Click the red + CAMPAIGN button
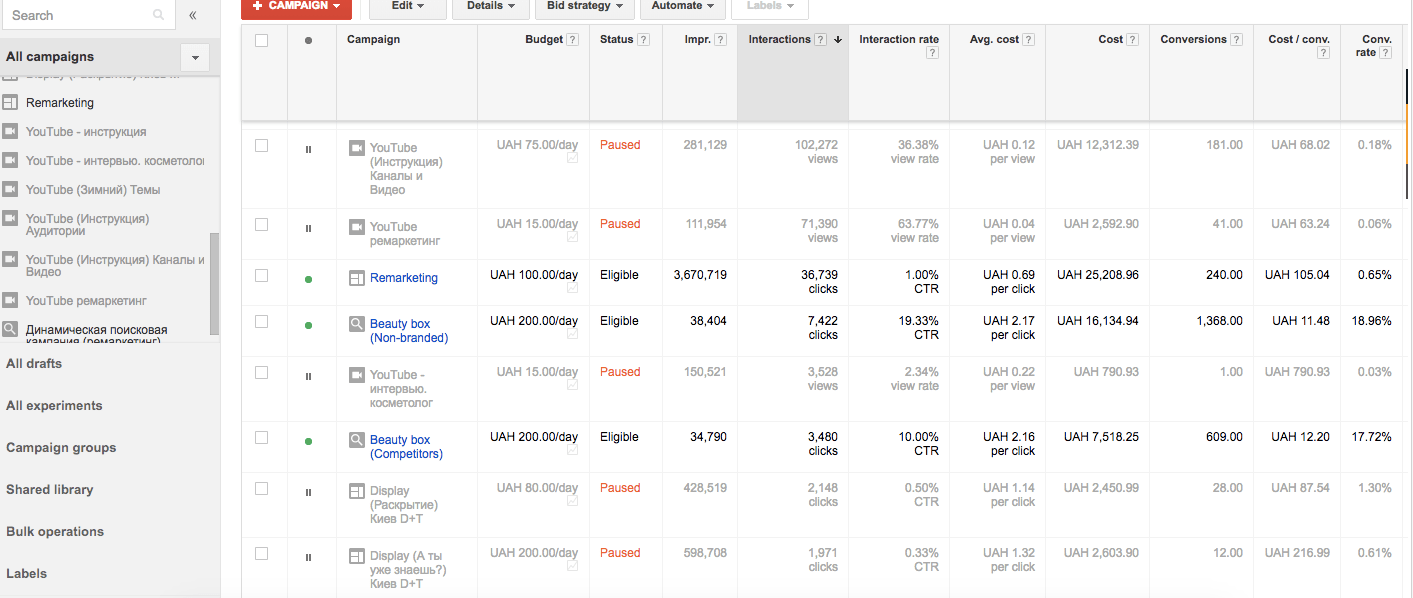This screenshot has width=1413, height=598. point(296,6)
